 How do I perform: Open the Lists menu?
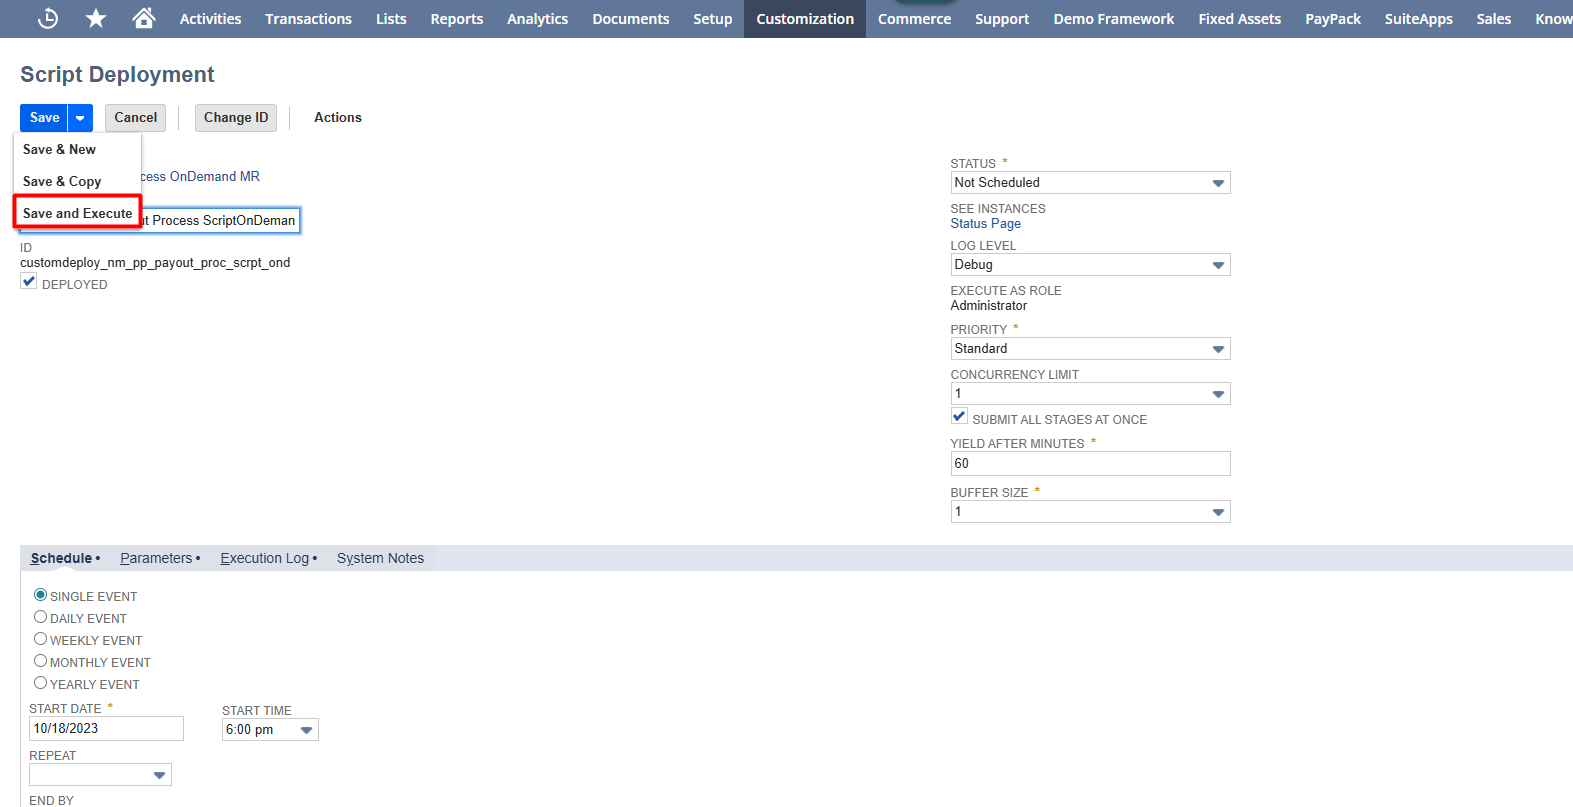(x=391, y=19)
